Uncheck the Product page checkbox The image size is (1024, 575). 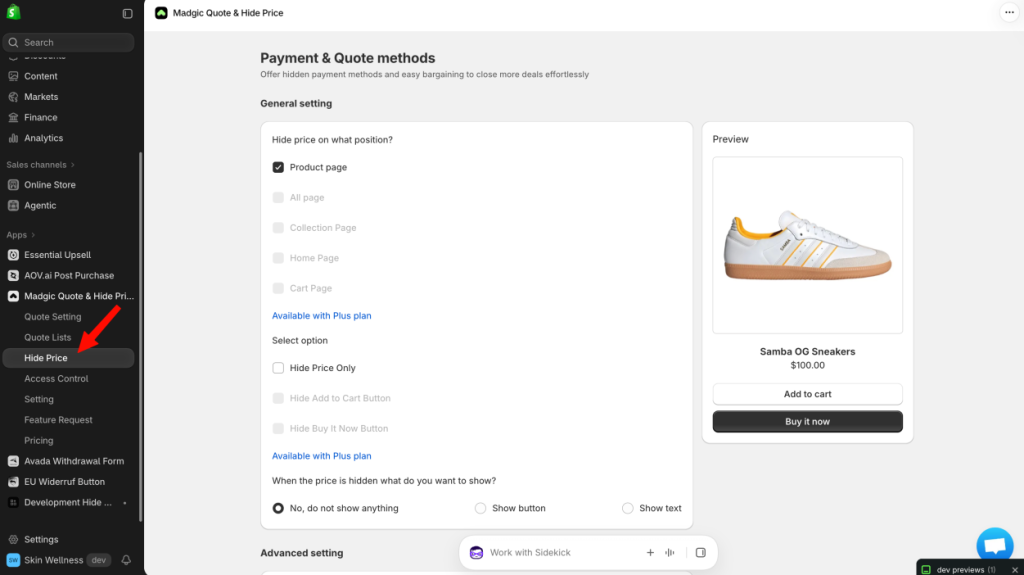(278, 167)
